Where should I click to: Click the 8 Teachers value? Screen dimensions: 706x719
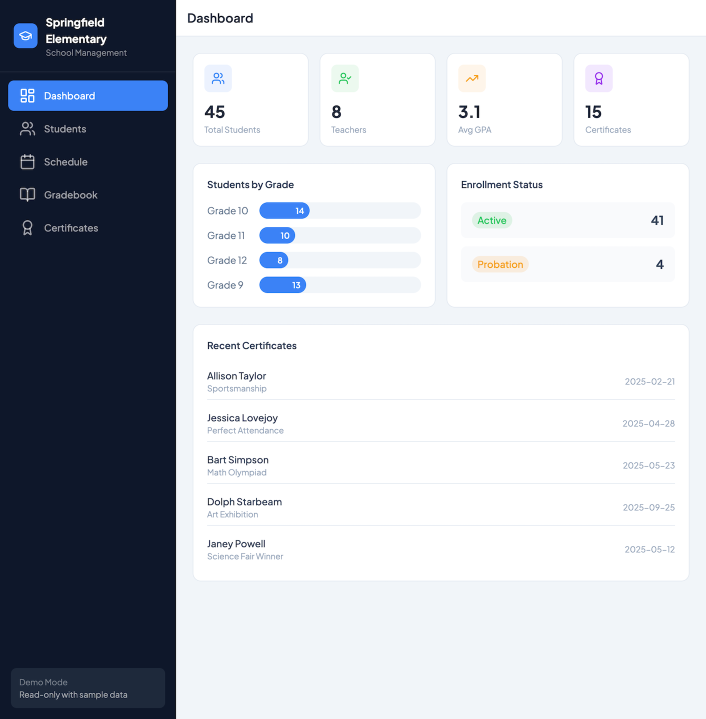[336, 112]
